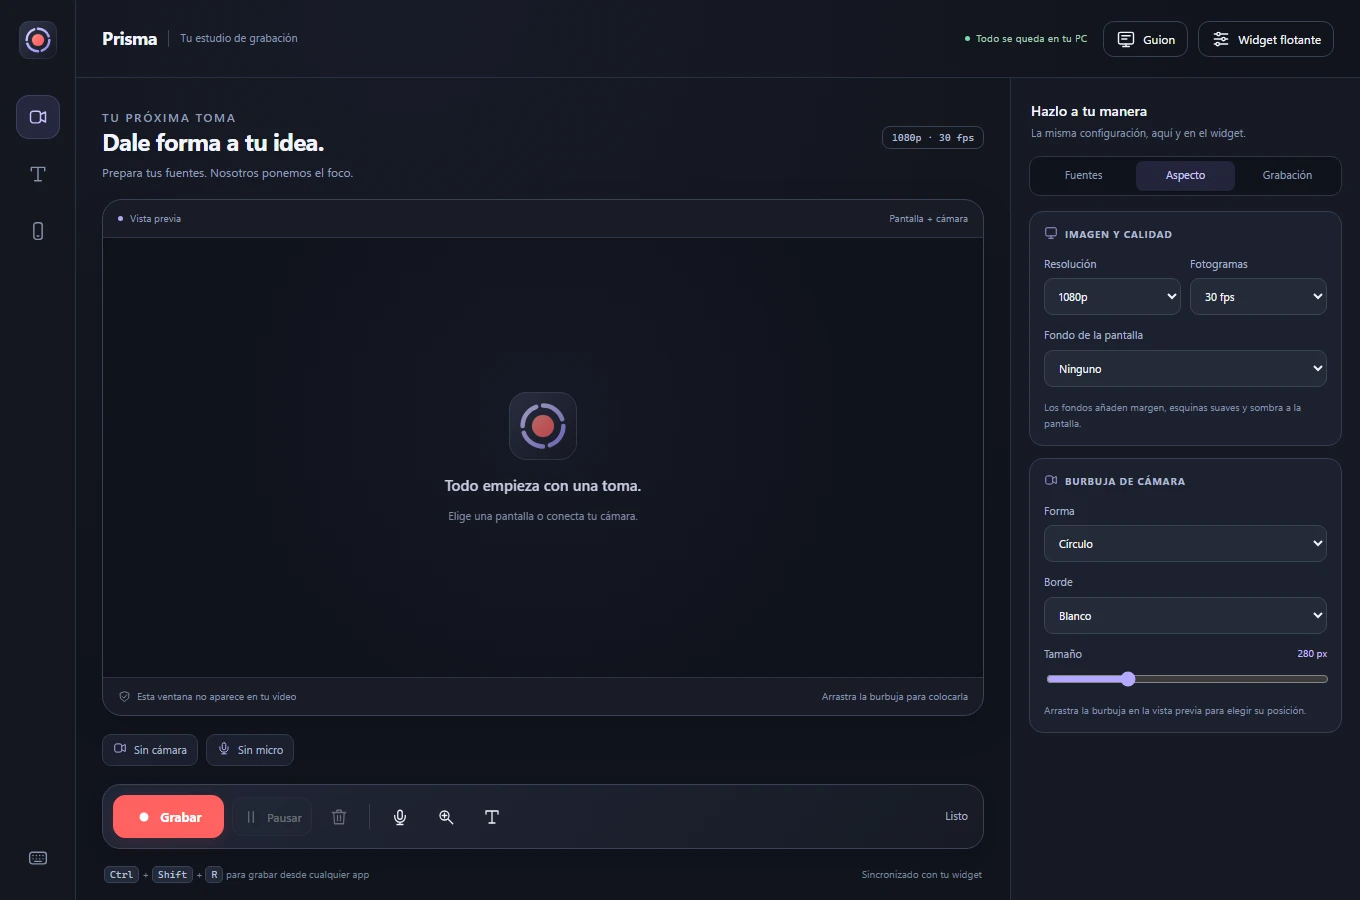Viewport: 1360px width, 900px height.
Task: Select the zoom magnifier icon in toolbar
Action: (x=446, y=817)
